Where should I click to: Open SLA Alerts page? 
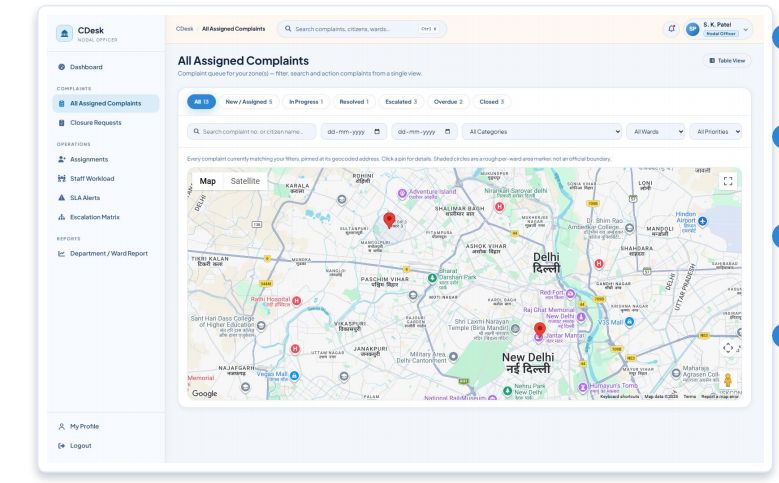tap(106, 198)
